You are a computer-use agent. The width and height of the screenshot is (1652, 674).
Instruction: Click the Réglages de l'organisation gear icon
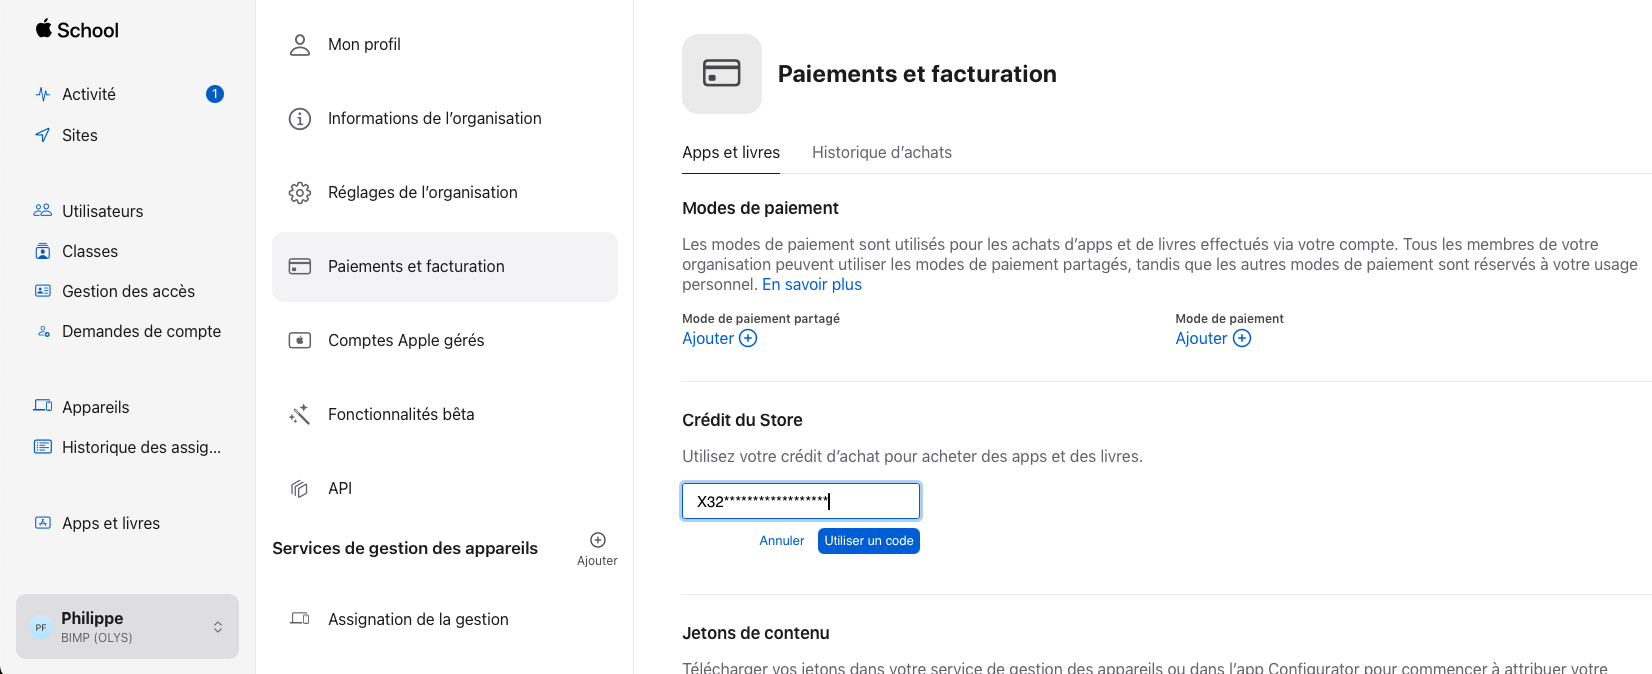point(300,192)
